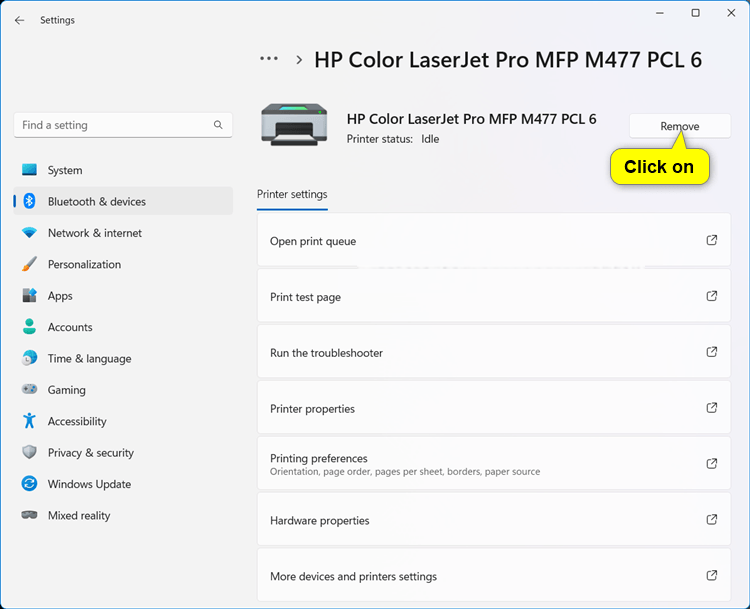This screenshot has width=750, height=609.
Task: Remove the HP printer
Action: tap(680, 126)
